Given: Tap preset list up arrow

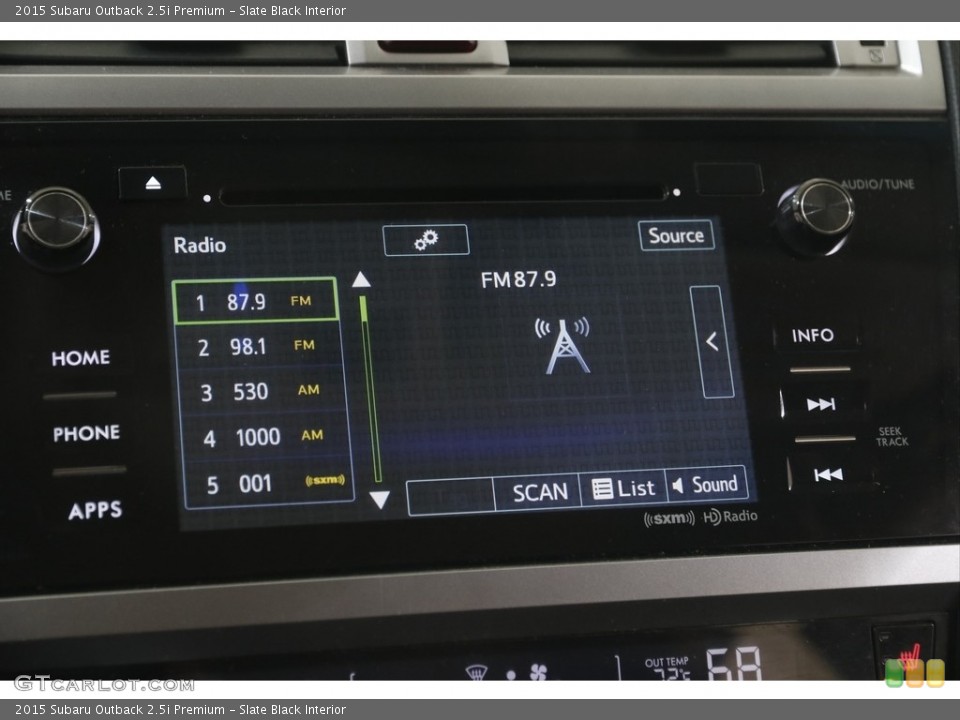Looking at the screenshot, I should [361, 280].
